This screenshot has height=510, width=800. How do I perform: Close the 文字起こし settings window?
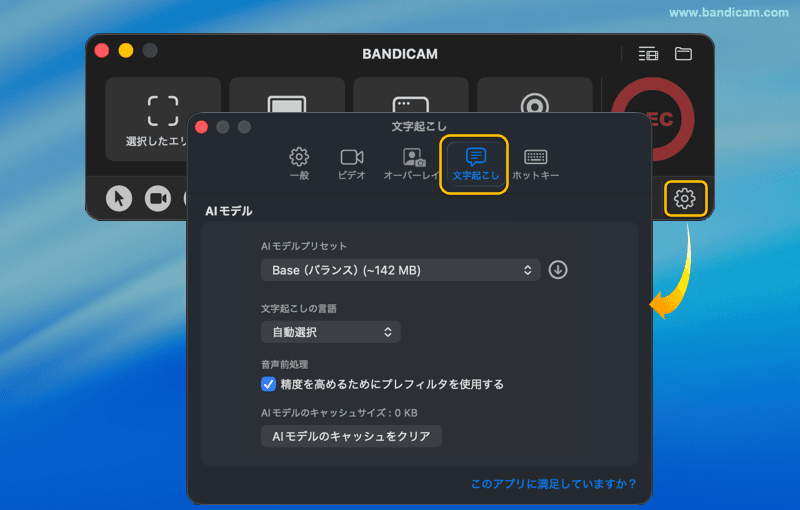click(x=202, y=126)
